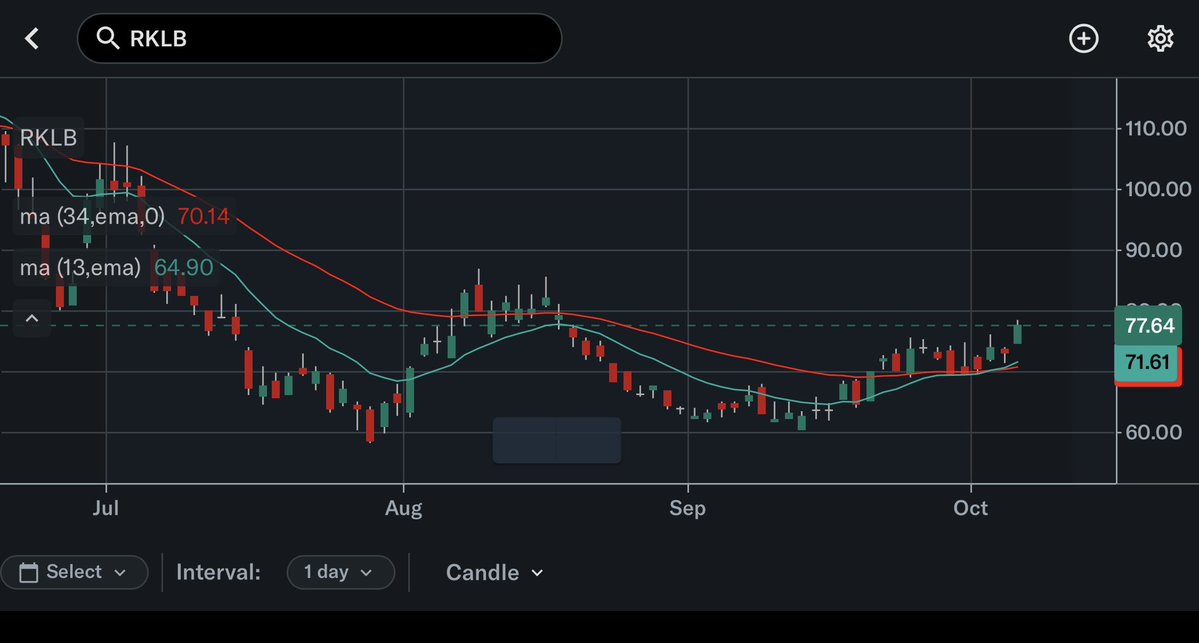The height and width of the screenshot is (643, 1199).
Task: Click the 77.64 current price tag
Action: (1149, 326)
